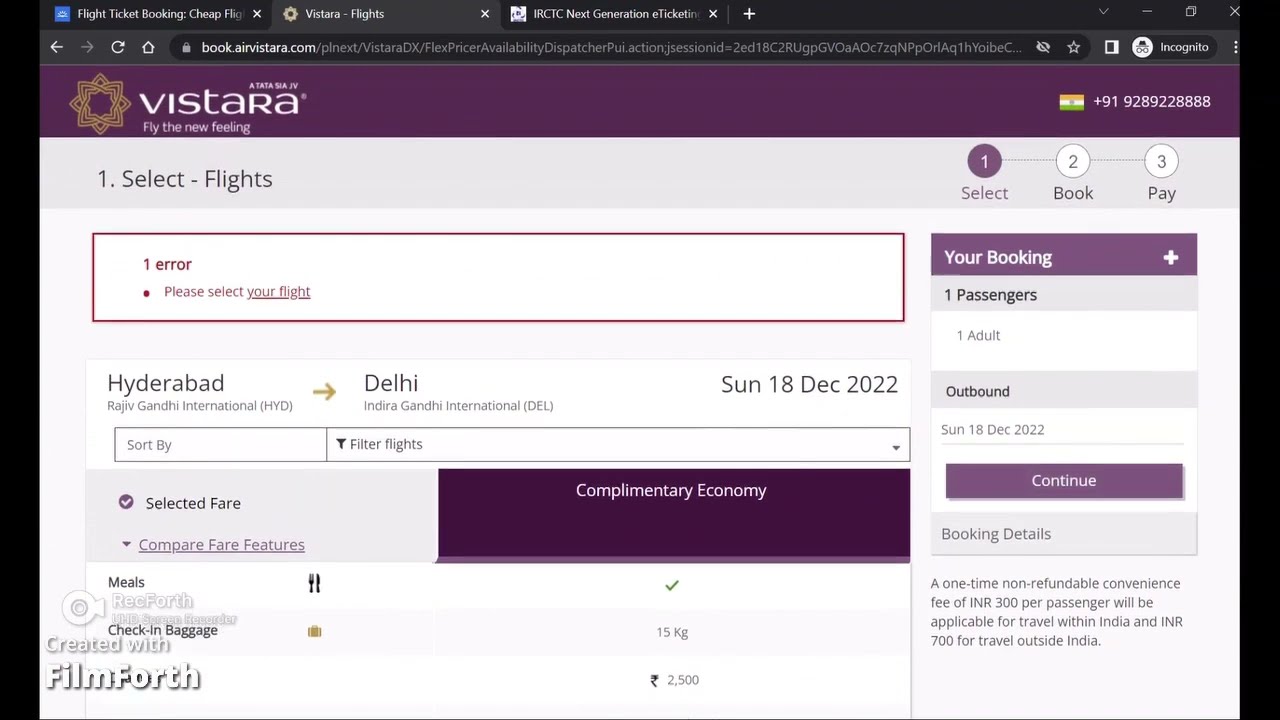Click the Meals cutlery icon
The image size is (1280, 720).
point(314,583)
